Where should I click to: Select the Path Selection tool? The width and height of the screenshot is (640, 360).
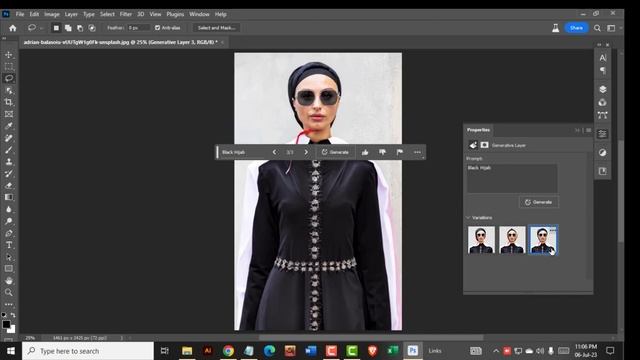coord(9,257)
